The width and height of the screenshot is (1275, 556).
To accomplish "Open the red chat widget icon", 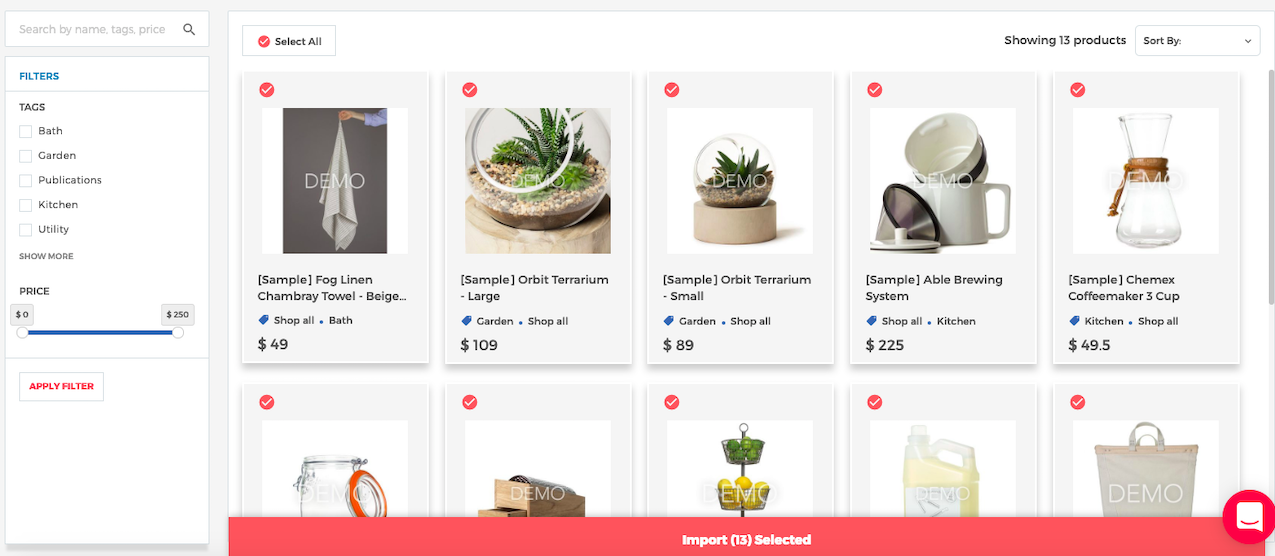I will click(1249, 517).
